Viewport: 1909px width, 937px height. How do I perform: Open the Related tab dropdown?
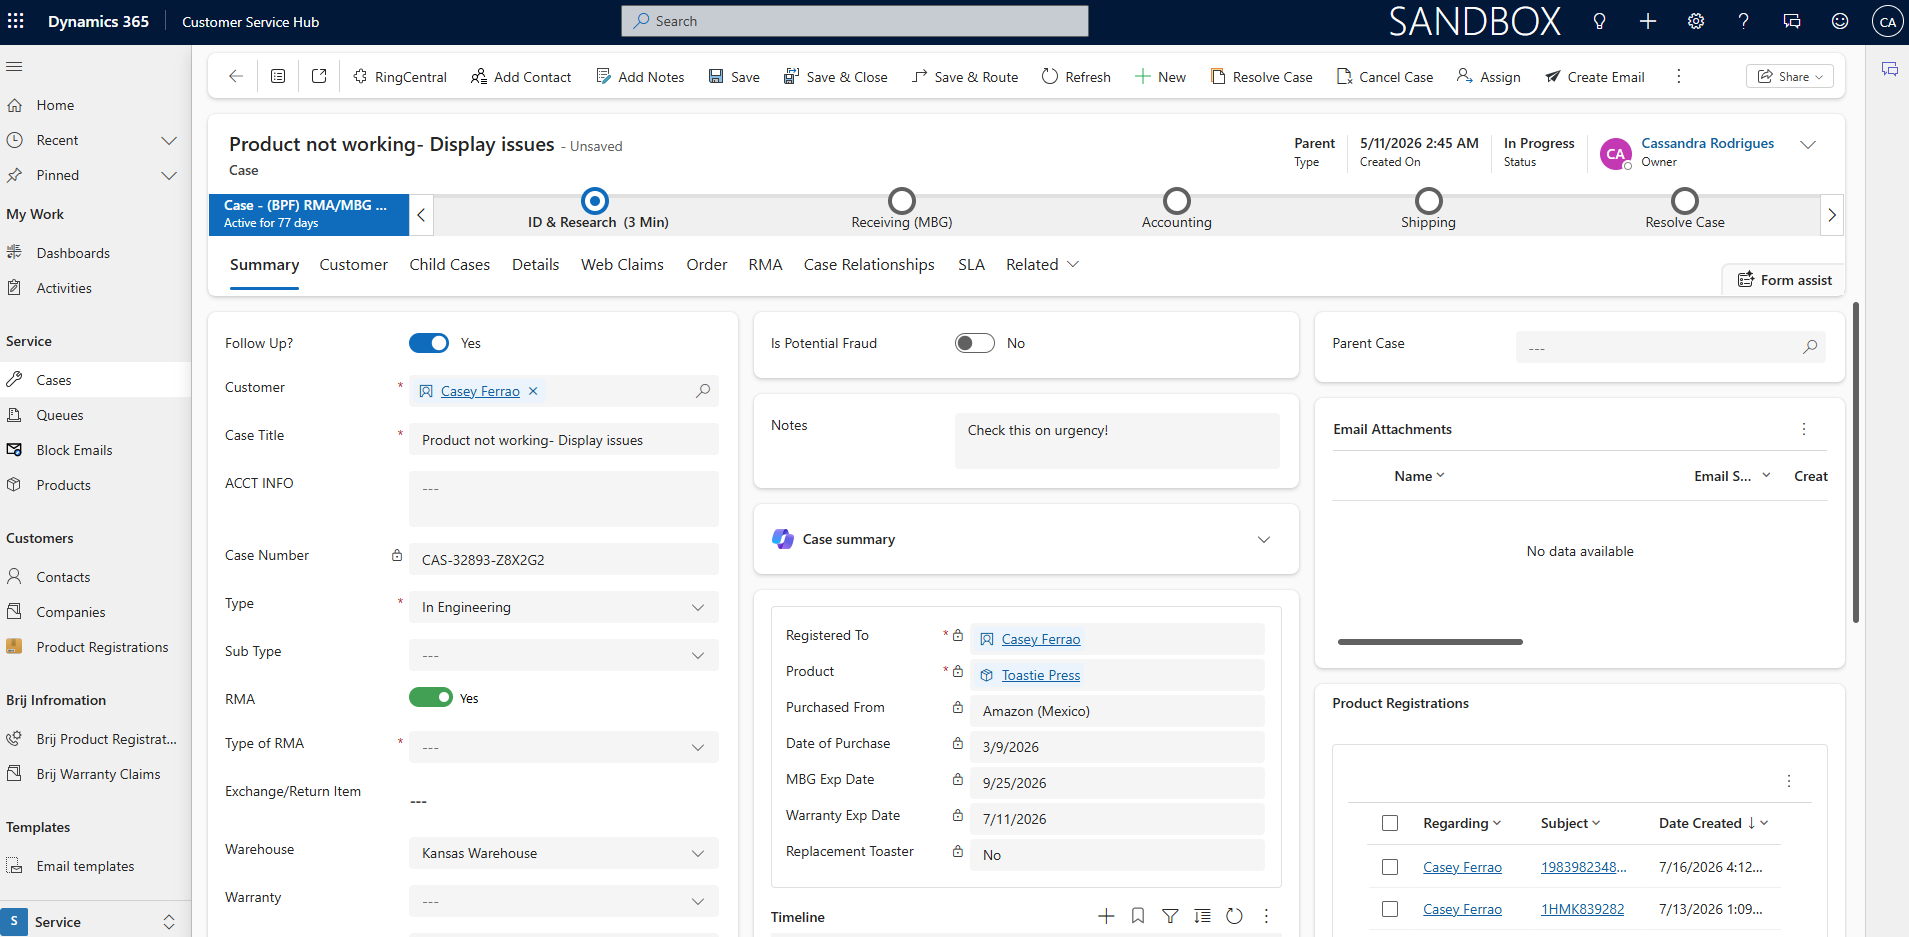pyautogui.click(x=1042, y=265)
